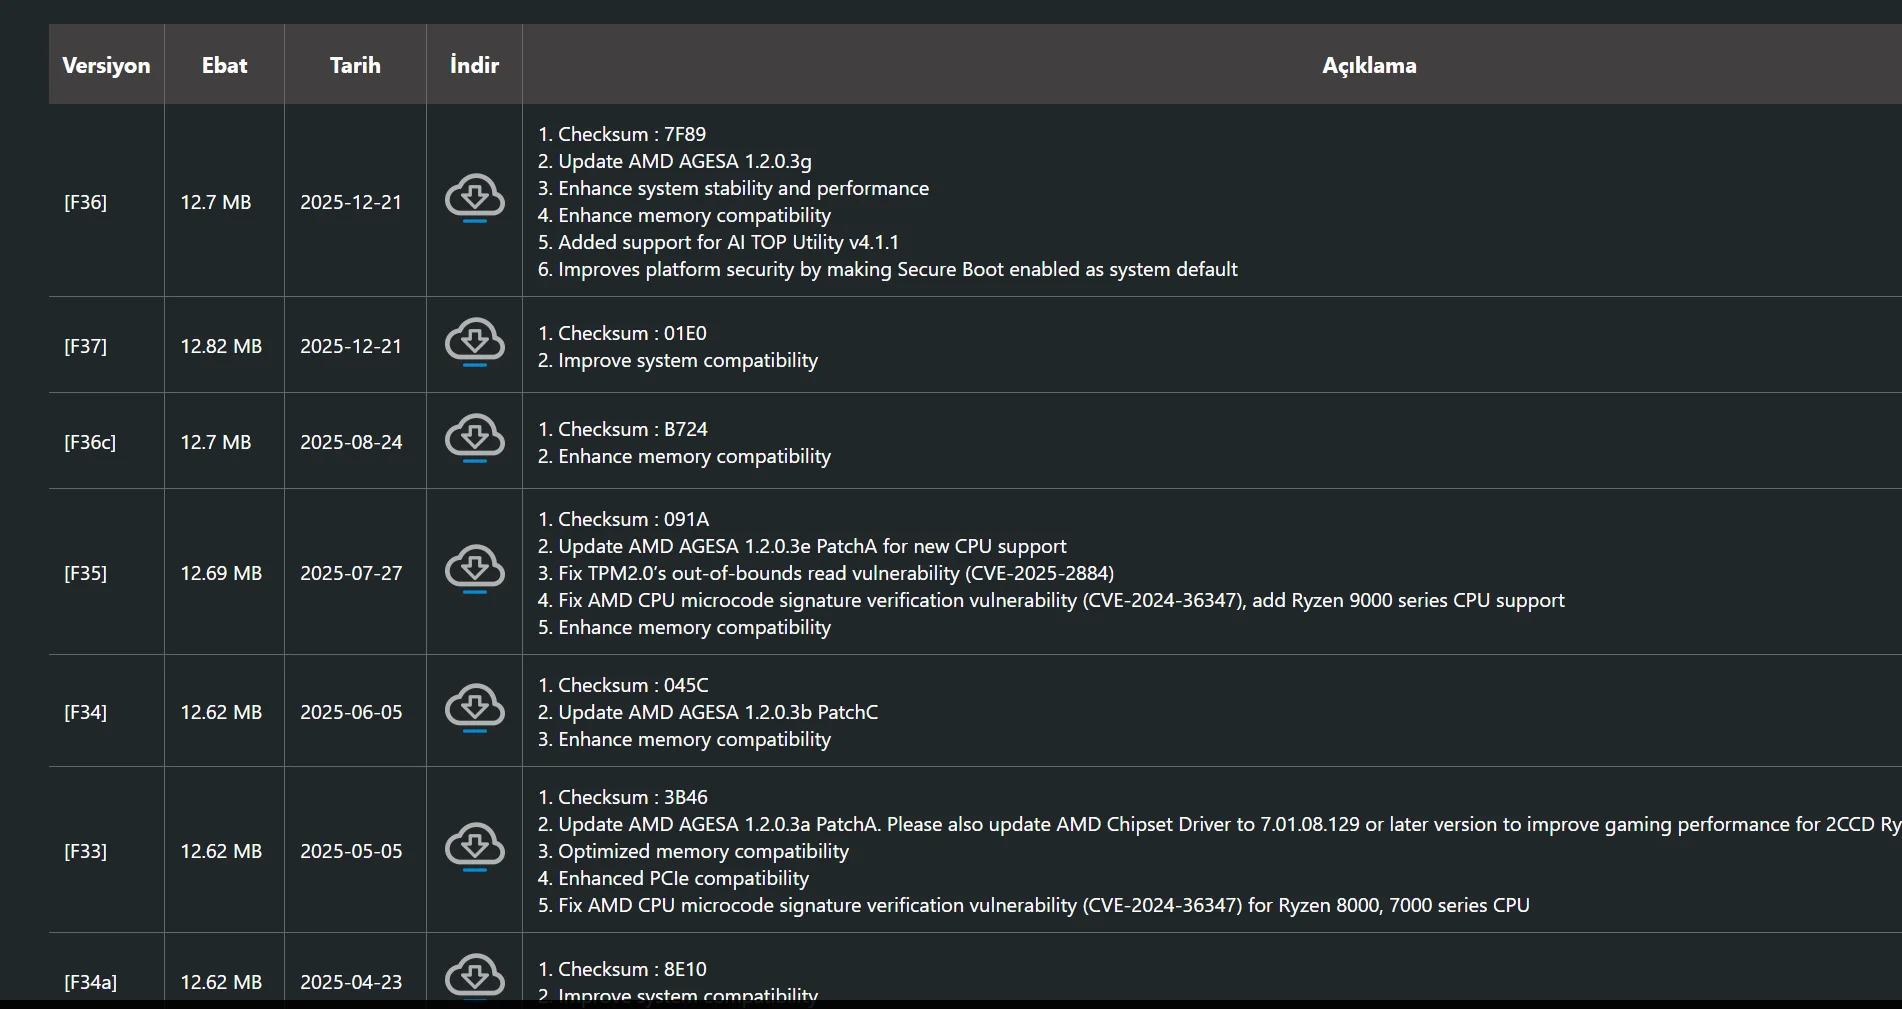Click the 12.82 MB size cell
This screenshot has width=1902, height=1009.
pyautogui.click(x=221, y=346)
